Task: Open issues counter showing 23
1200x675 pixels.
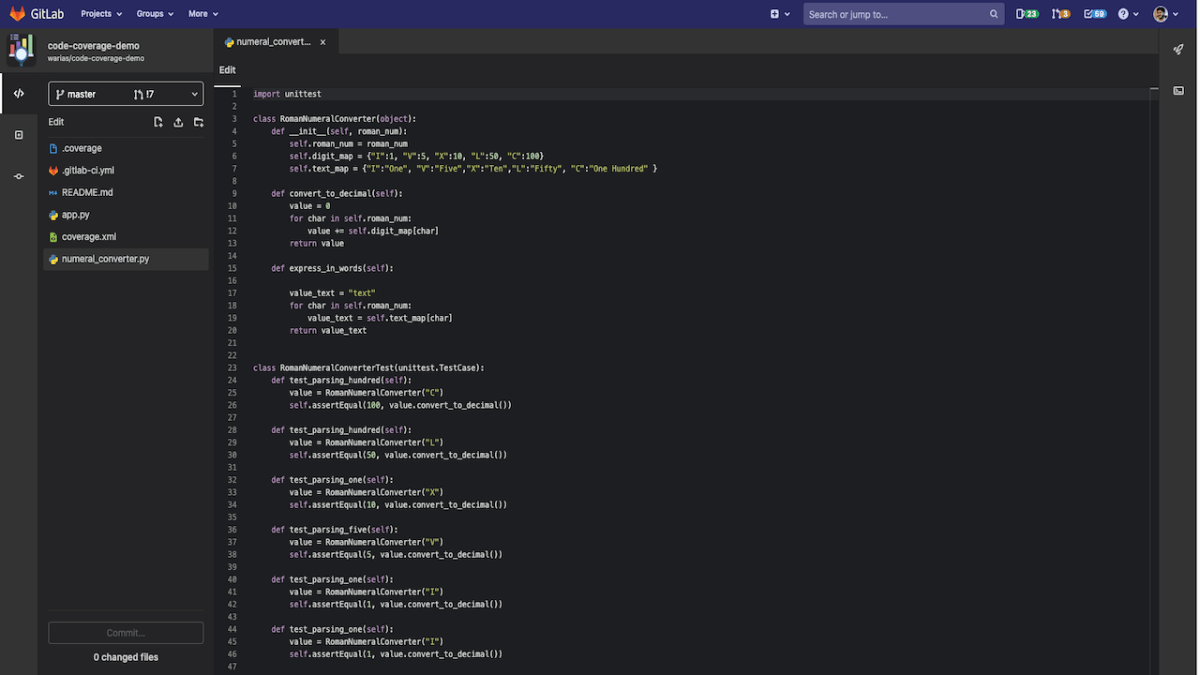Action: [x=1027, y=14]
